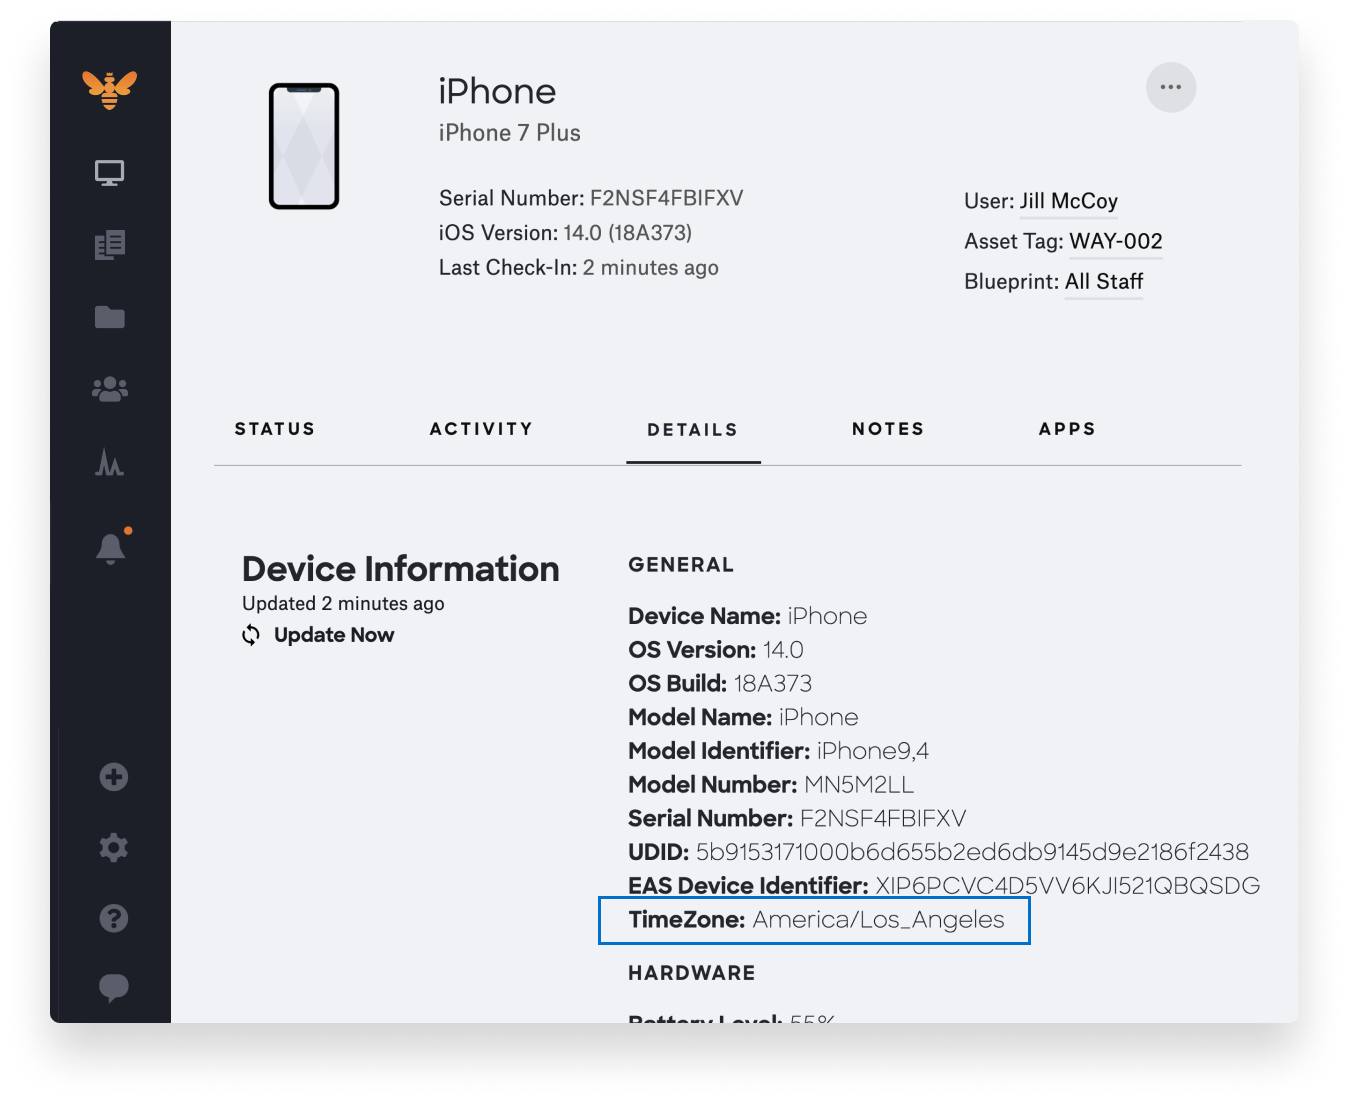The width and height of the screenshot is (1349, 1103).
Task: Open the three-dot actions menu
Action: coord(1171,87)
